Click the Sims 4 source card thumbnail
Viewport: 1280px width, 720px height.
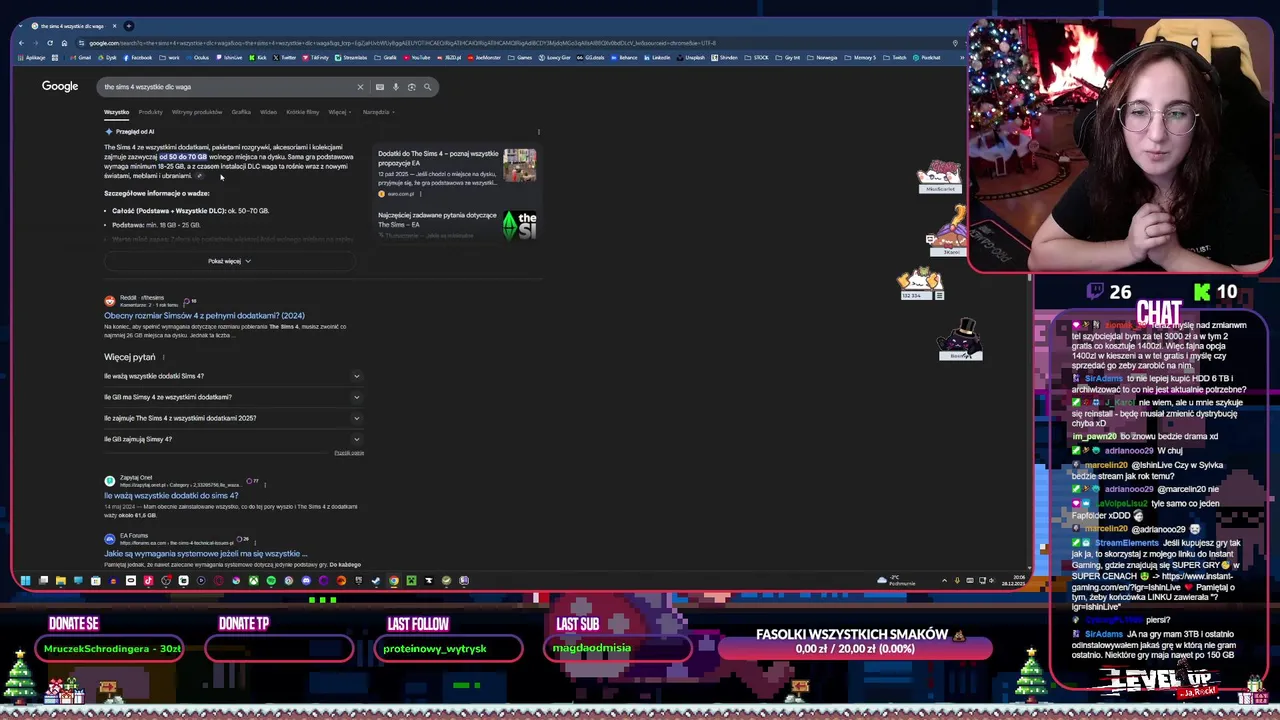click(519, 165)
